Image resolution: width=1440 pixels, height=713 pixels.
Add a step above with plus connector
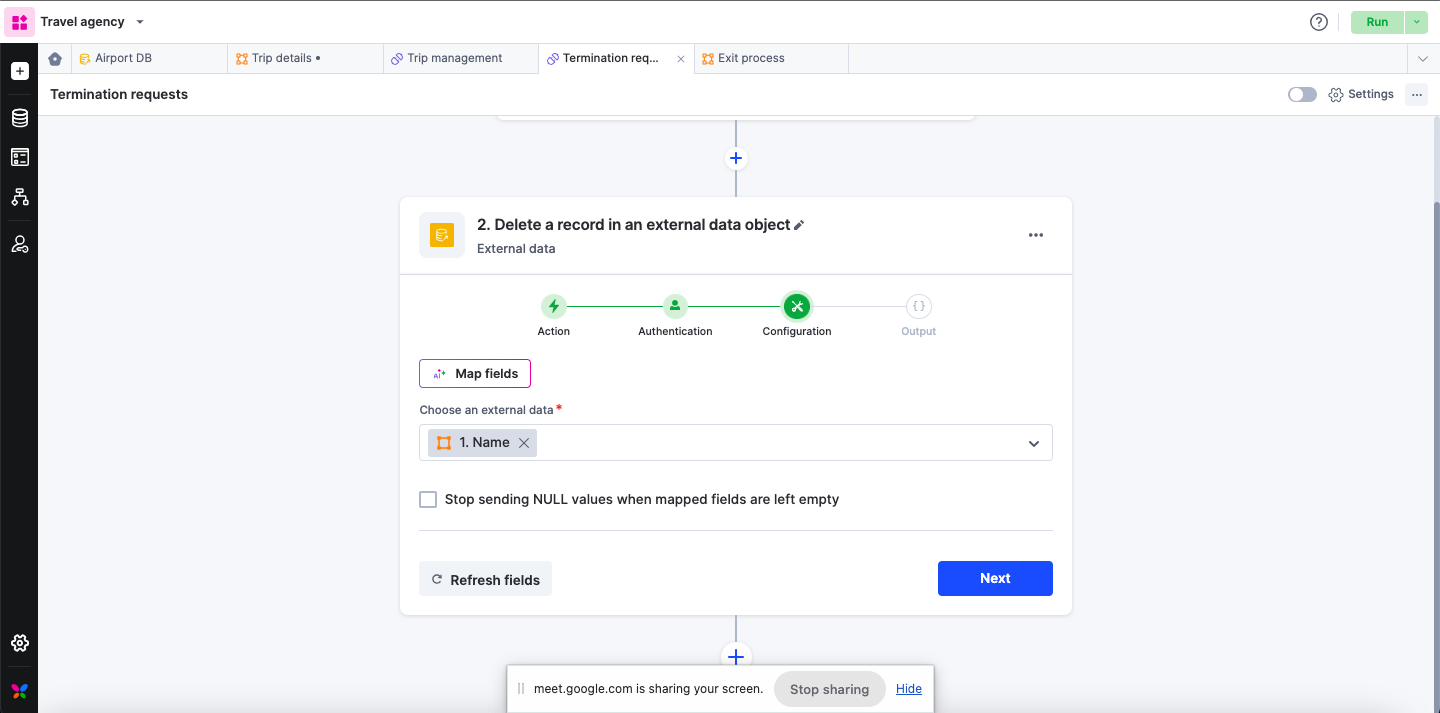point(736,158)
